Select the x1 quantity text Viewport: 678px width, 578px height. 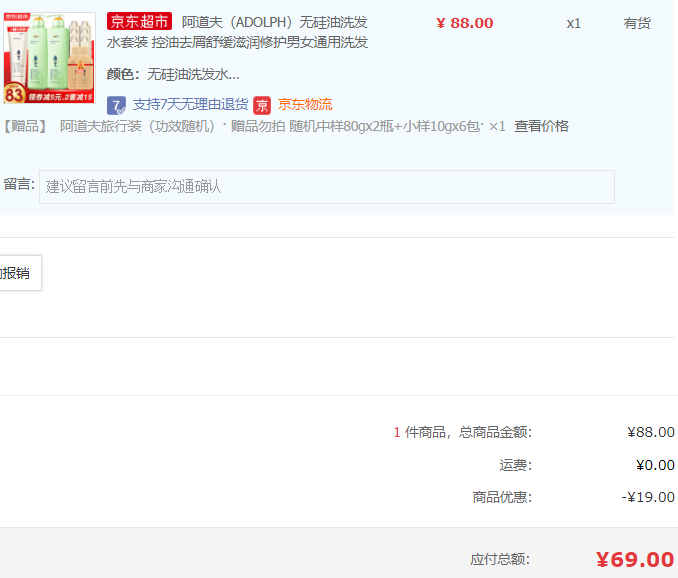pyautogui.click(x=573, y=23)
